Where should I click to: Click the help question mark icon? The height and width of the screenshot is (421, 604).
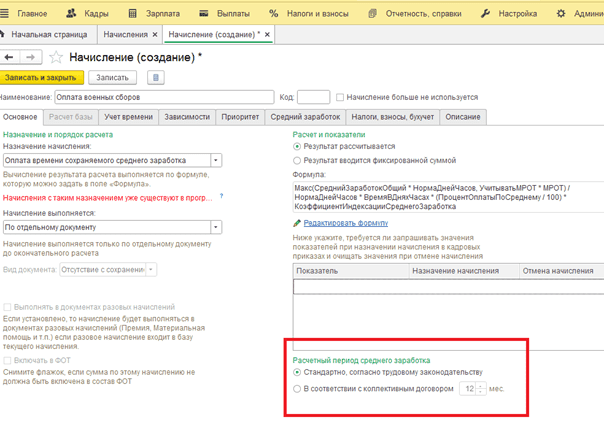(x=221, y=196)
